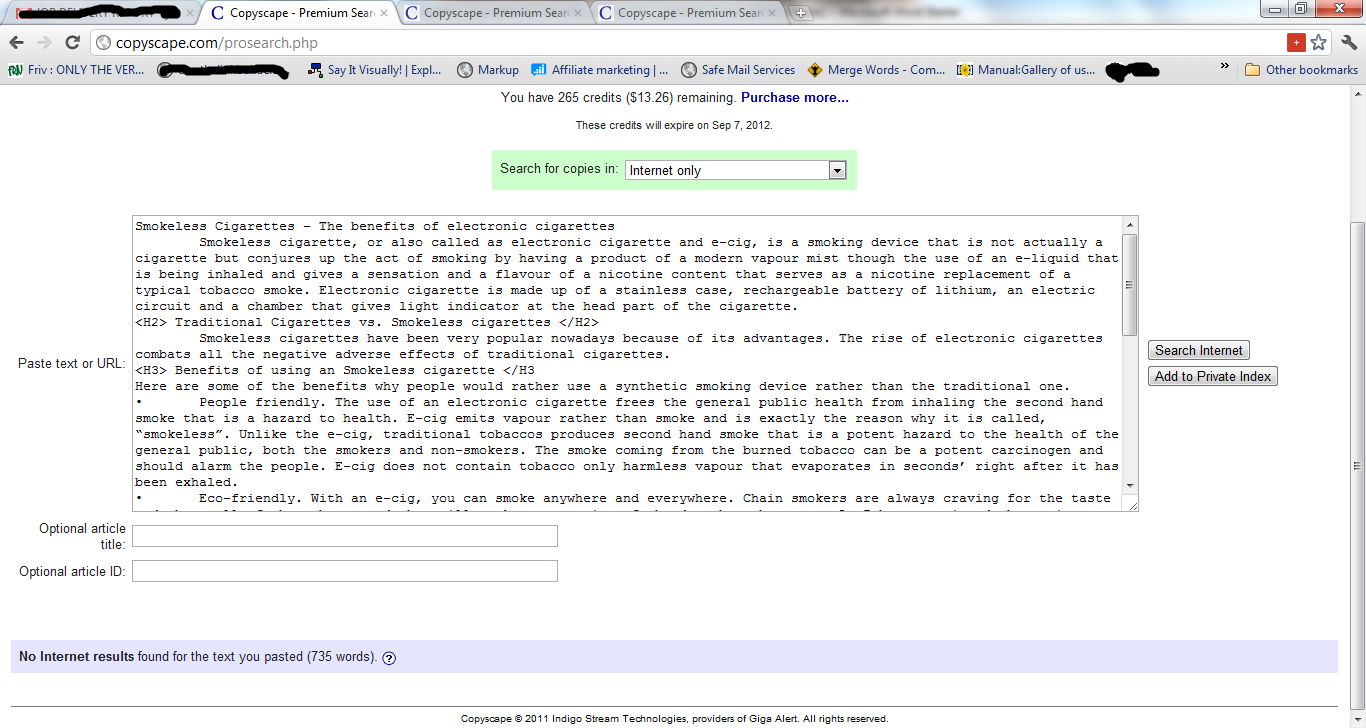Viewport: 1366px width, 728px height.
Task: Click the "Search for copies in:" label
Action: [x=559, y=169]
